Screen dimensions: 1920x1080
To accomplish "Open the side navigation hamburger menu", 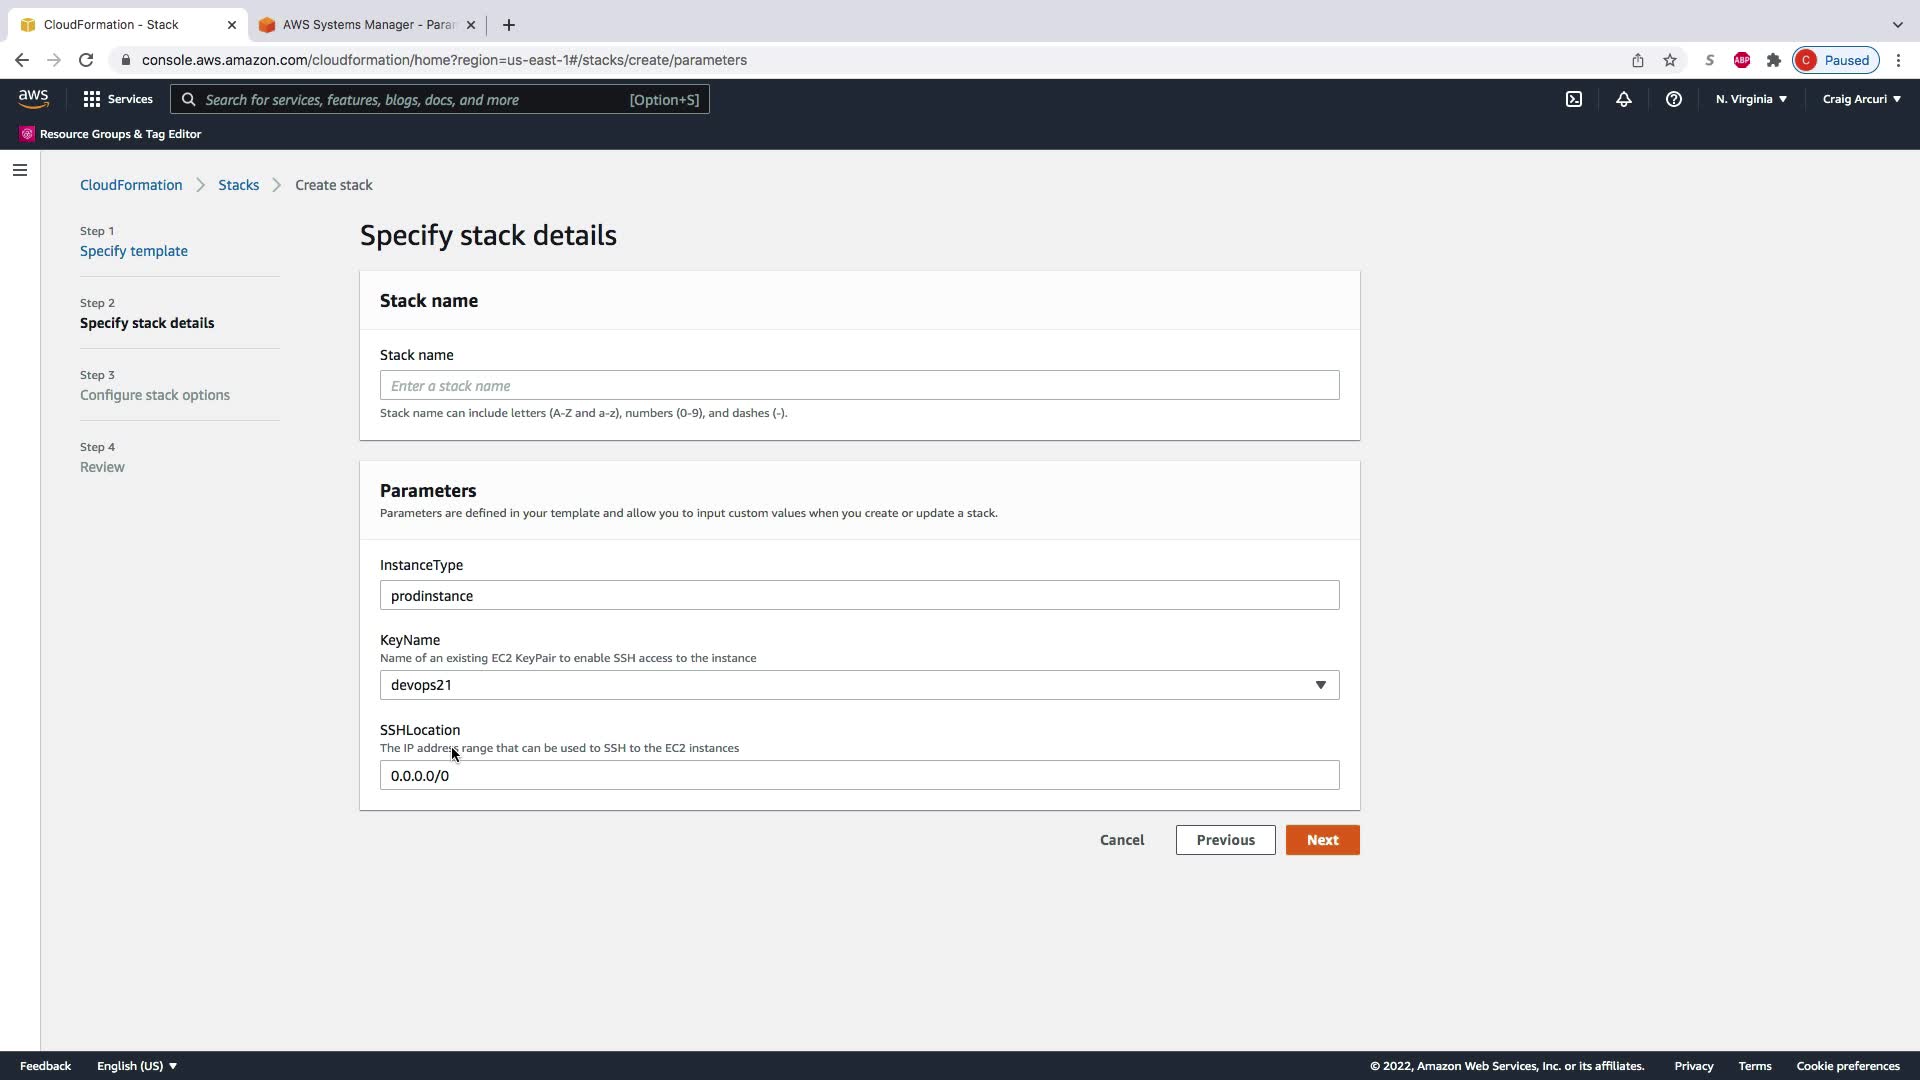I will [20, 170].
